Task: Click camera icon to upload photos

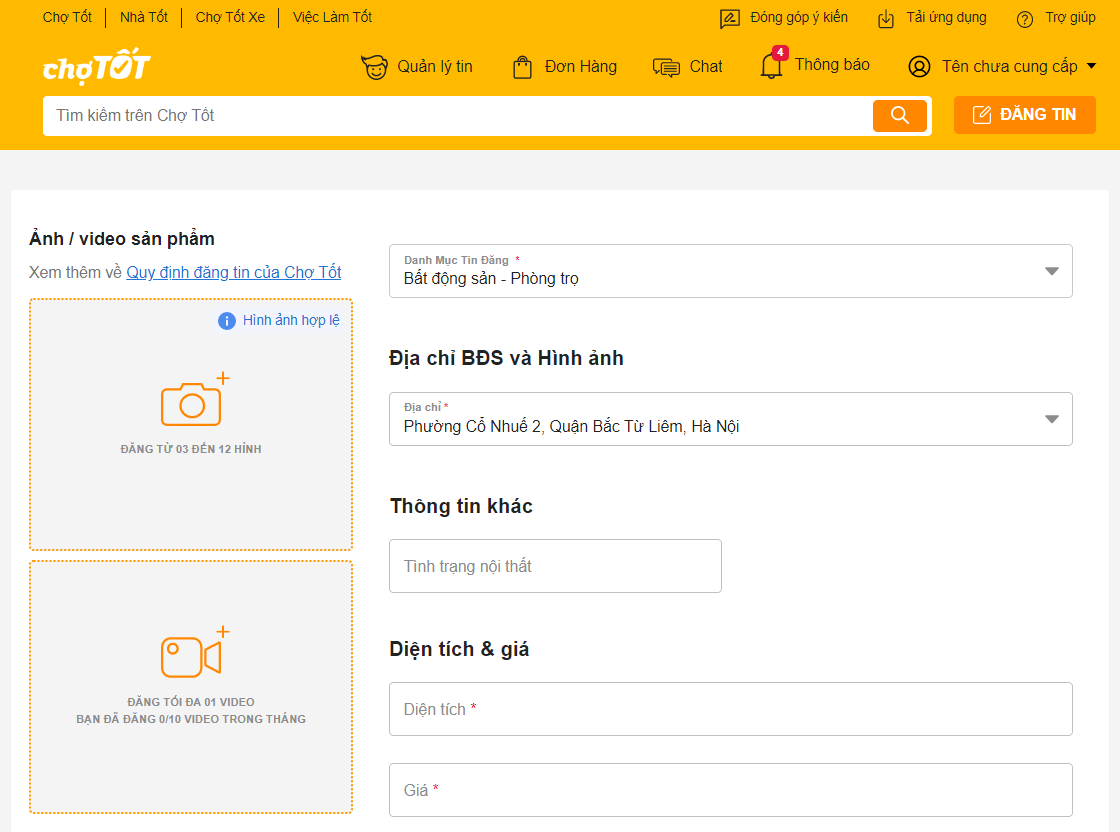Action: point(191,403)
